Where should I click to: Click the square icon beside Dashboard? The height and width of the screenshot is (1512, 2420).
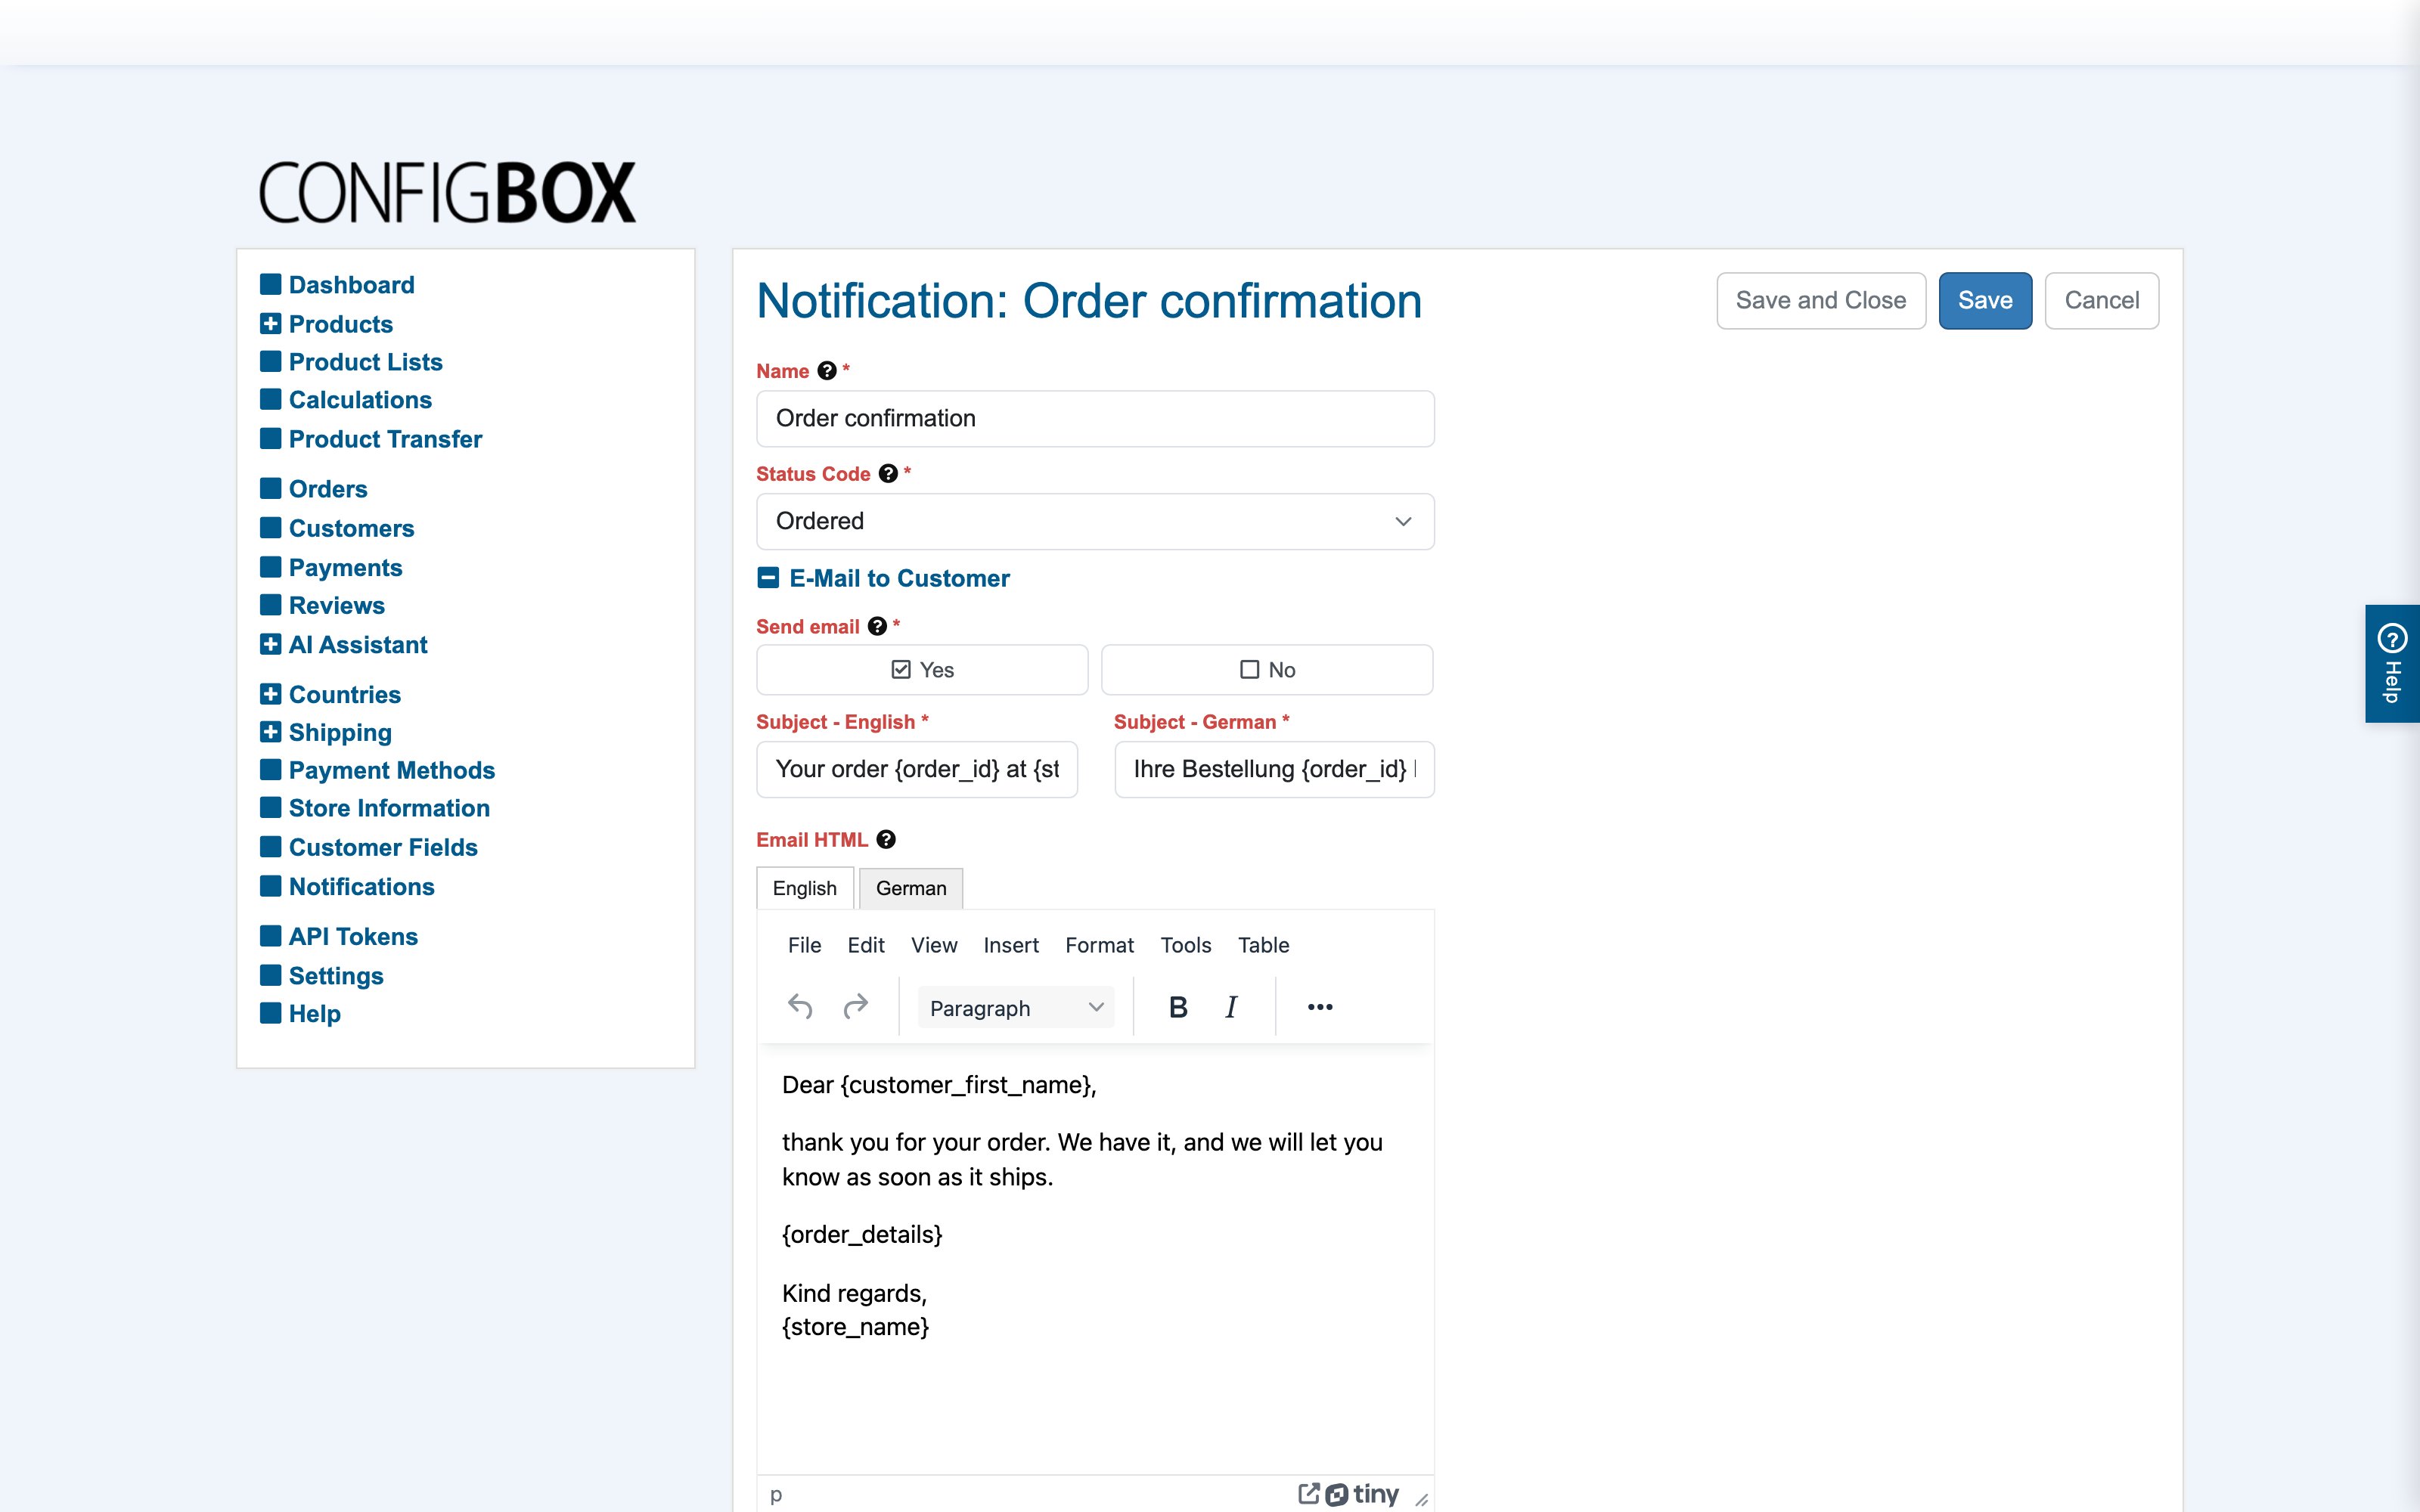(x=270, y=284)
